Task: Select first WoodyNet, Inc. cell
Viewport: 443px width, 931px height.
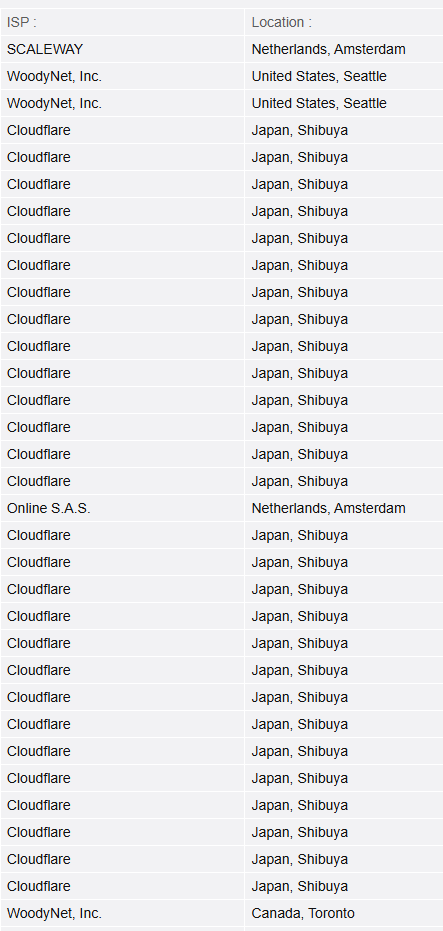Action: [122, 76]
